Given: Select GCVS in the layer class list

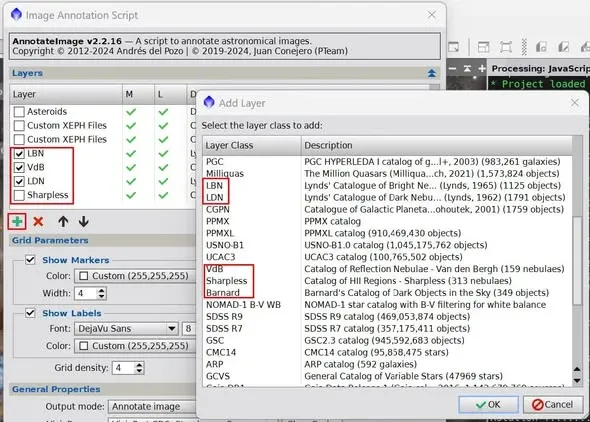Looking at the screenshot, I should pyautogui.click(x=218, y=376).
